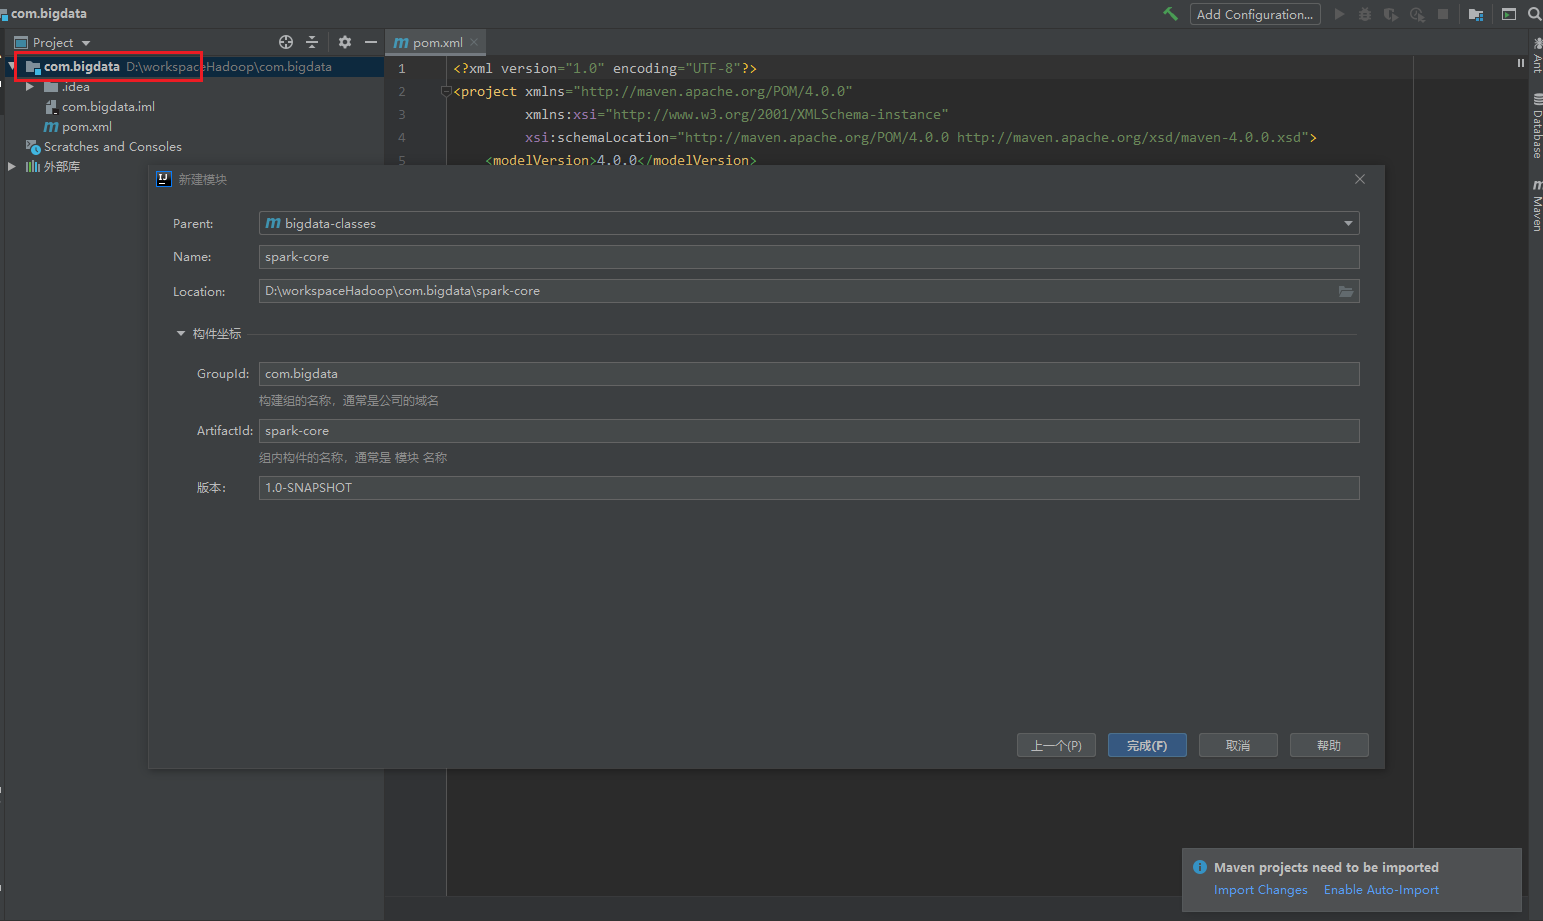
Task: Collapse the 构件坐标 section
Action: point(181,334)
